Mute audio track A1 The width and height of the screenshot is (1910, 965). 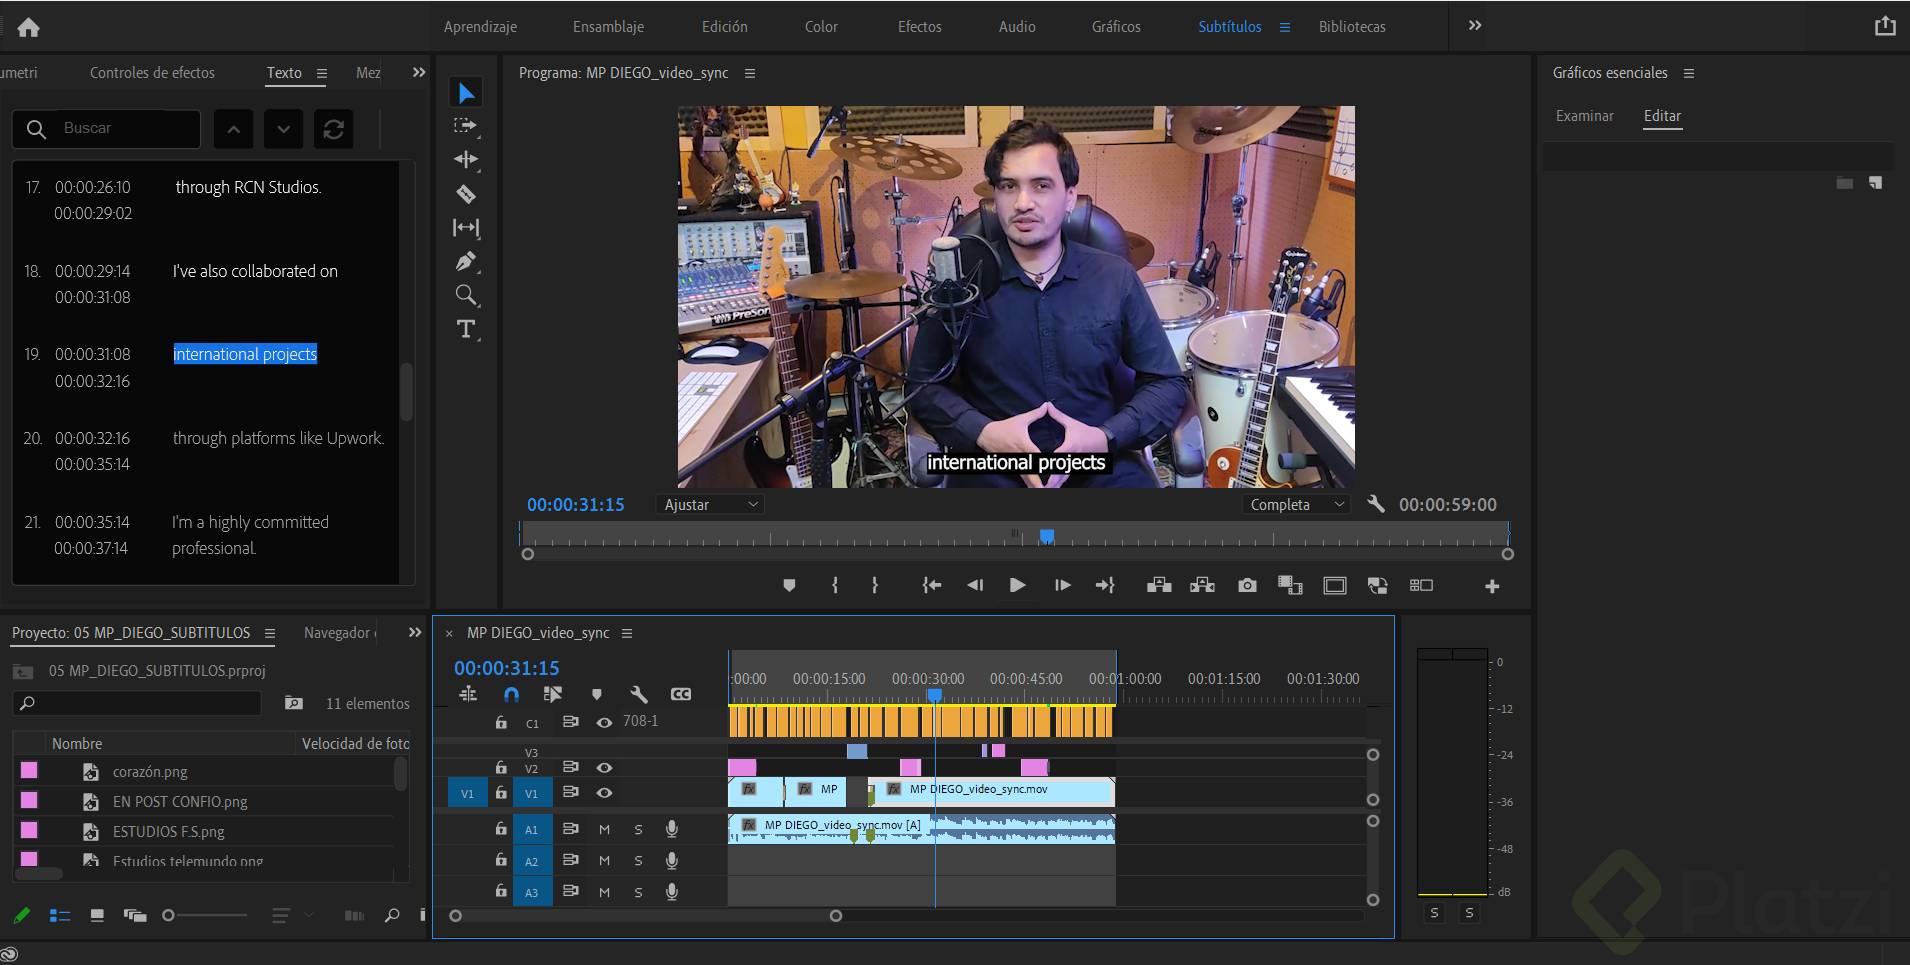[x=604, y=829]
